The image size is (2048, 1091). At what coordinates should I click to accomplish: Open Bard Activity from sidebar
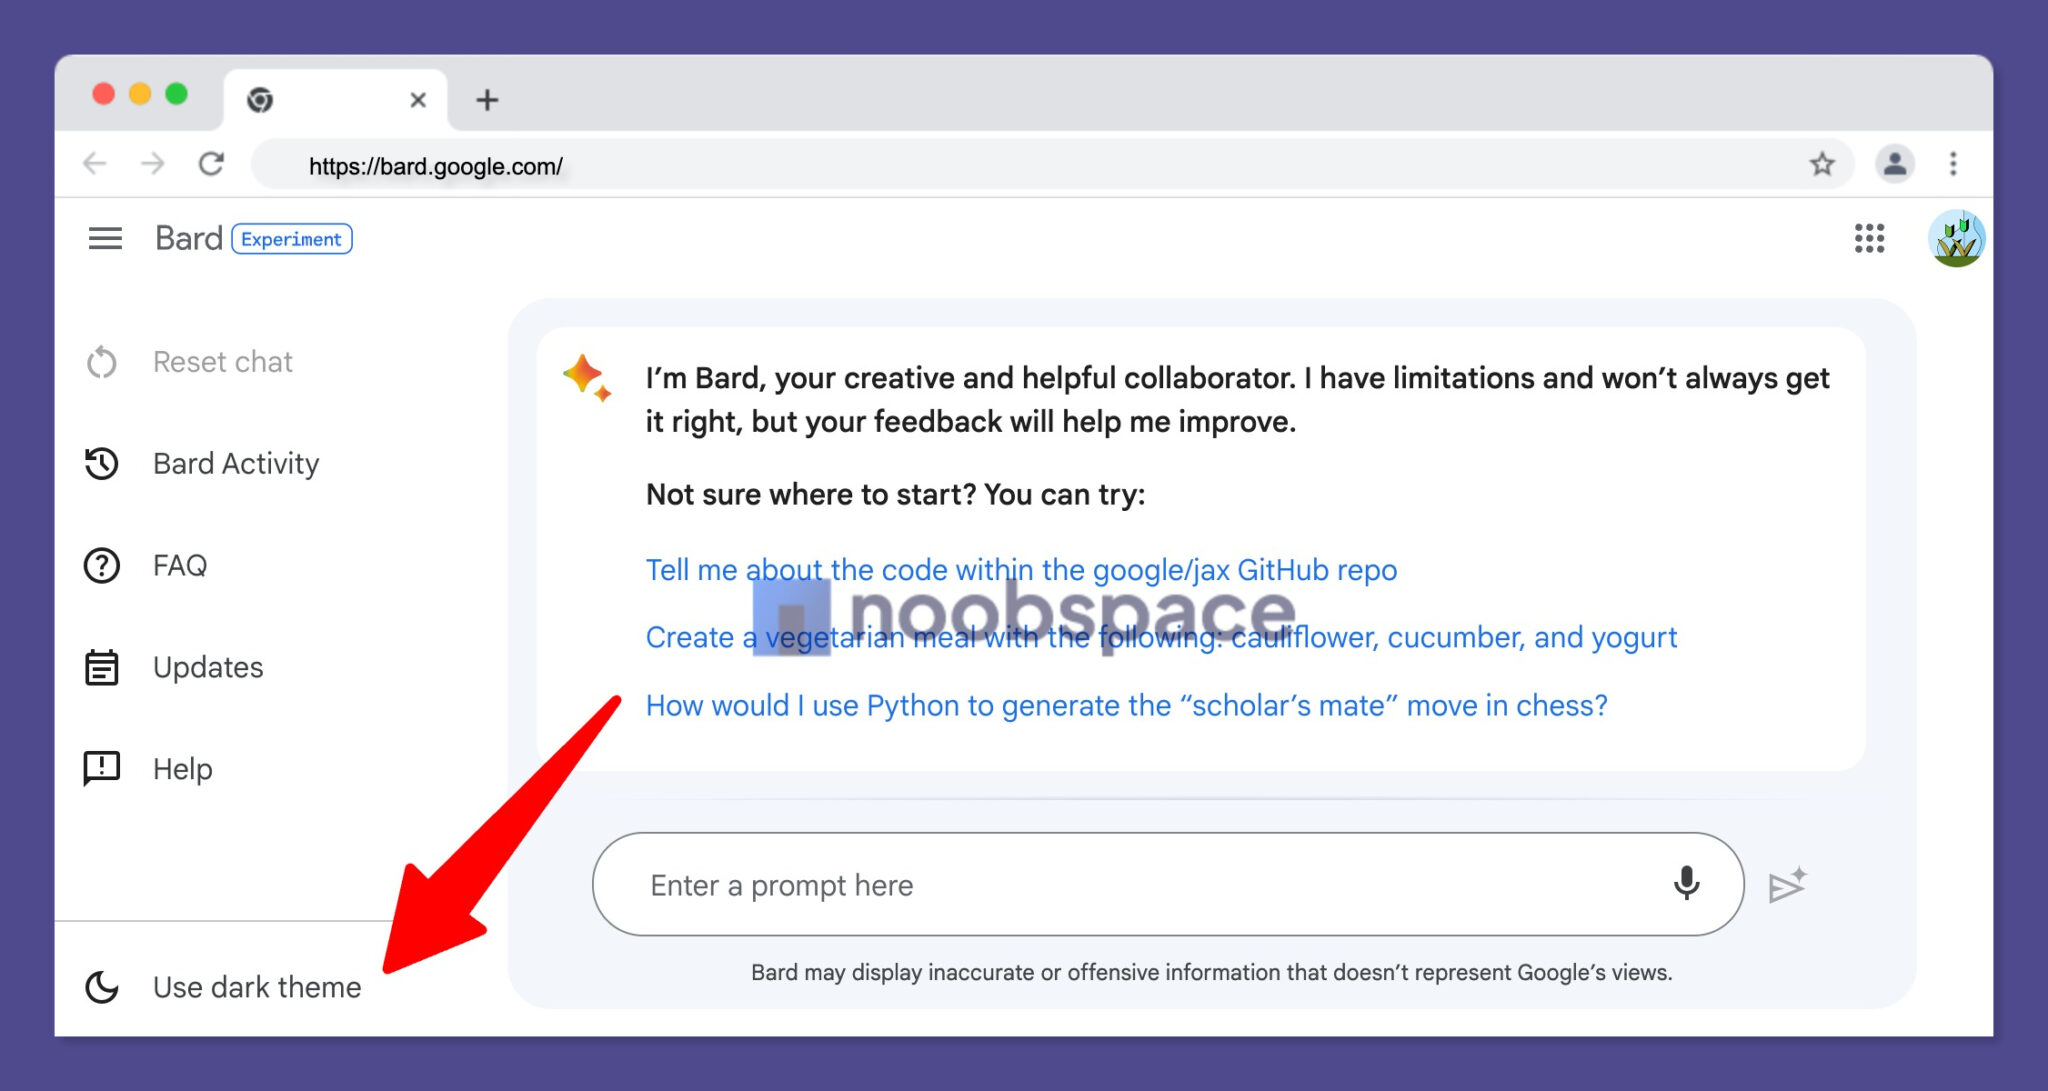point(235,463)
